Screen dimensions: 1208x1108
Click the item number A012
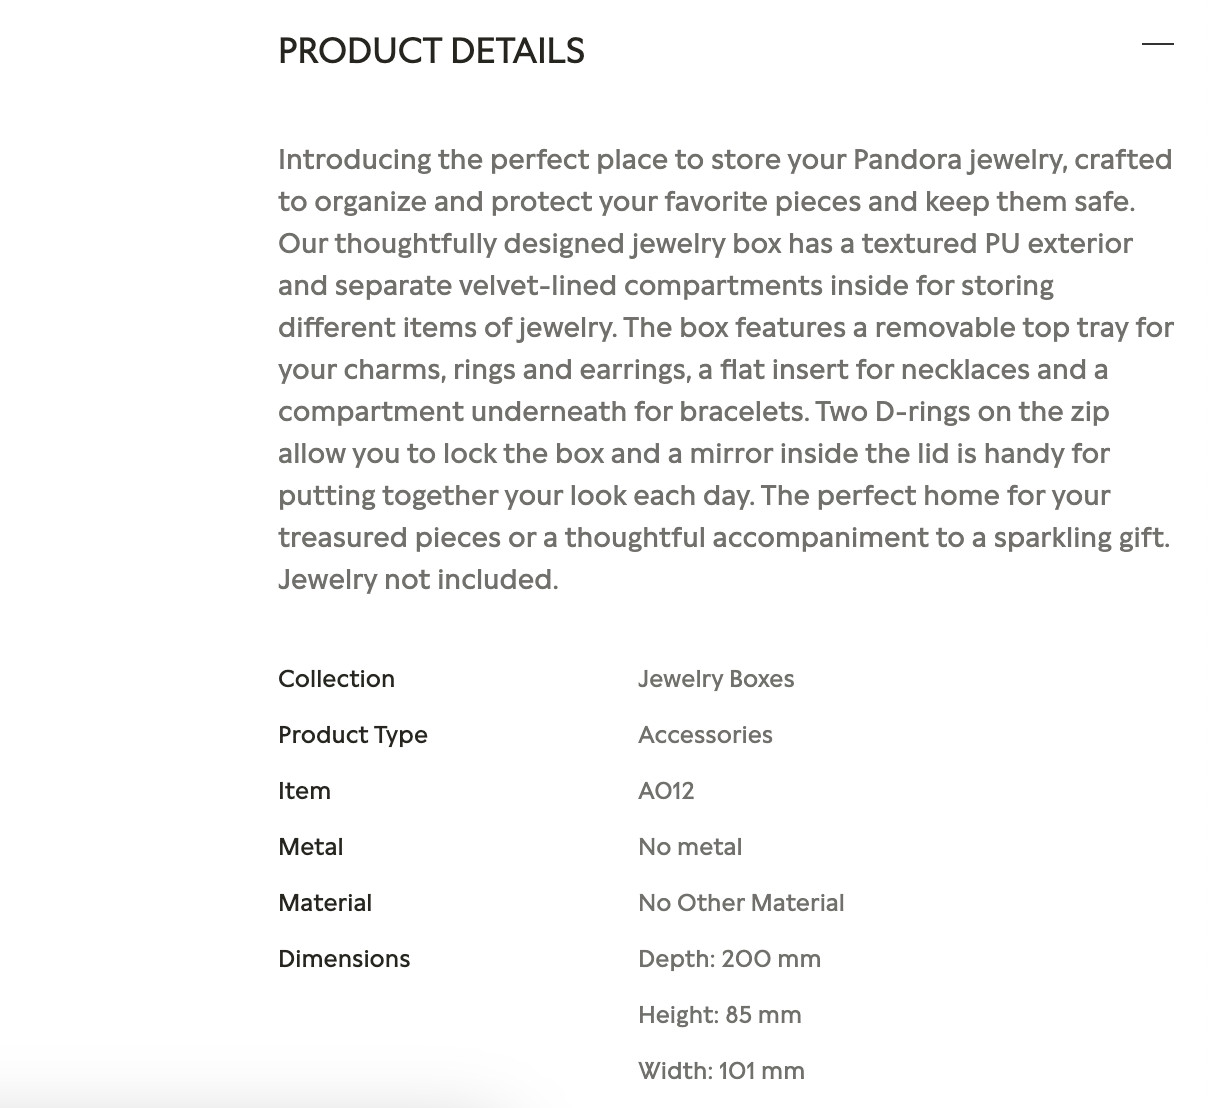(665, 791)
